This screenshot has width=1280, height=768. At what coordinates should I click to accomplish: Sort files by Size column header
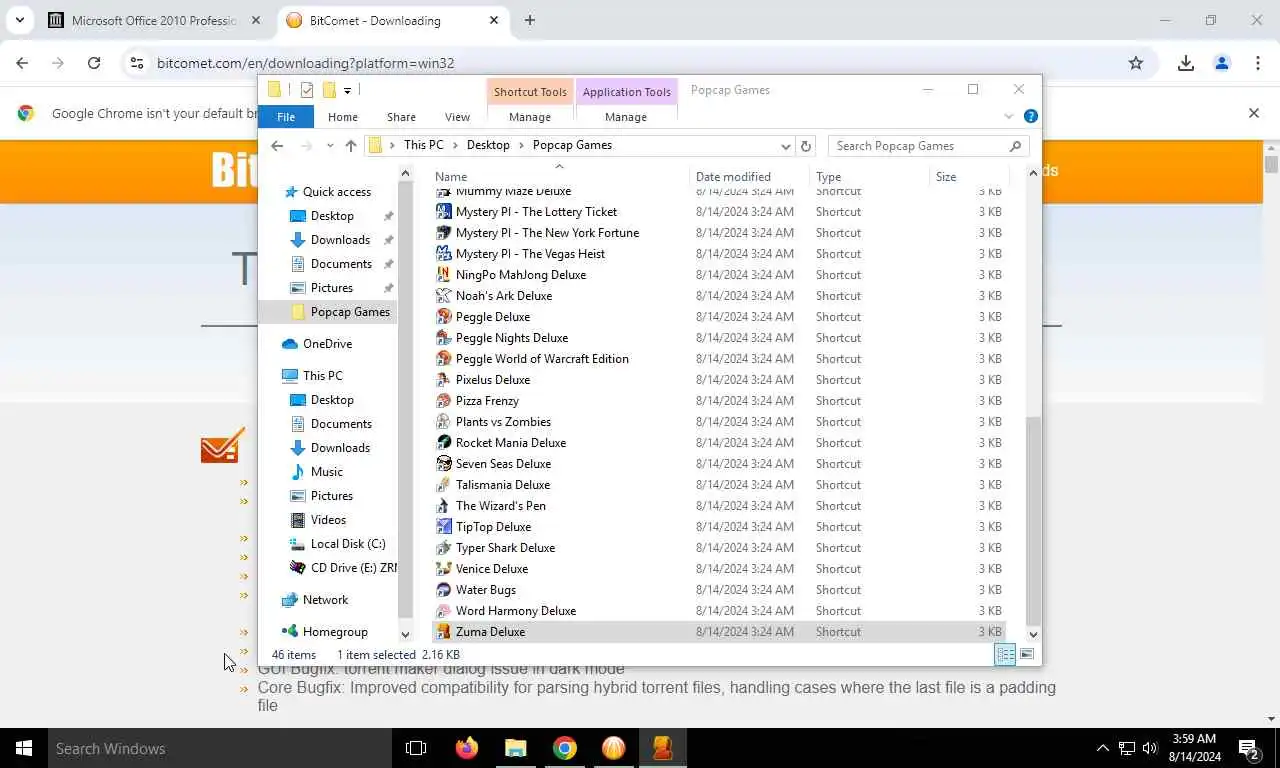(x=967, y=177)
